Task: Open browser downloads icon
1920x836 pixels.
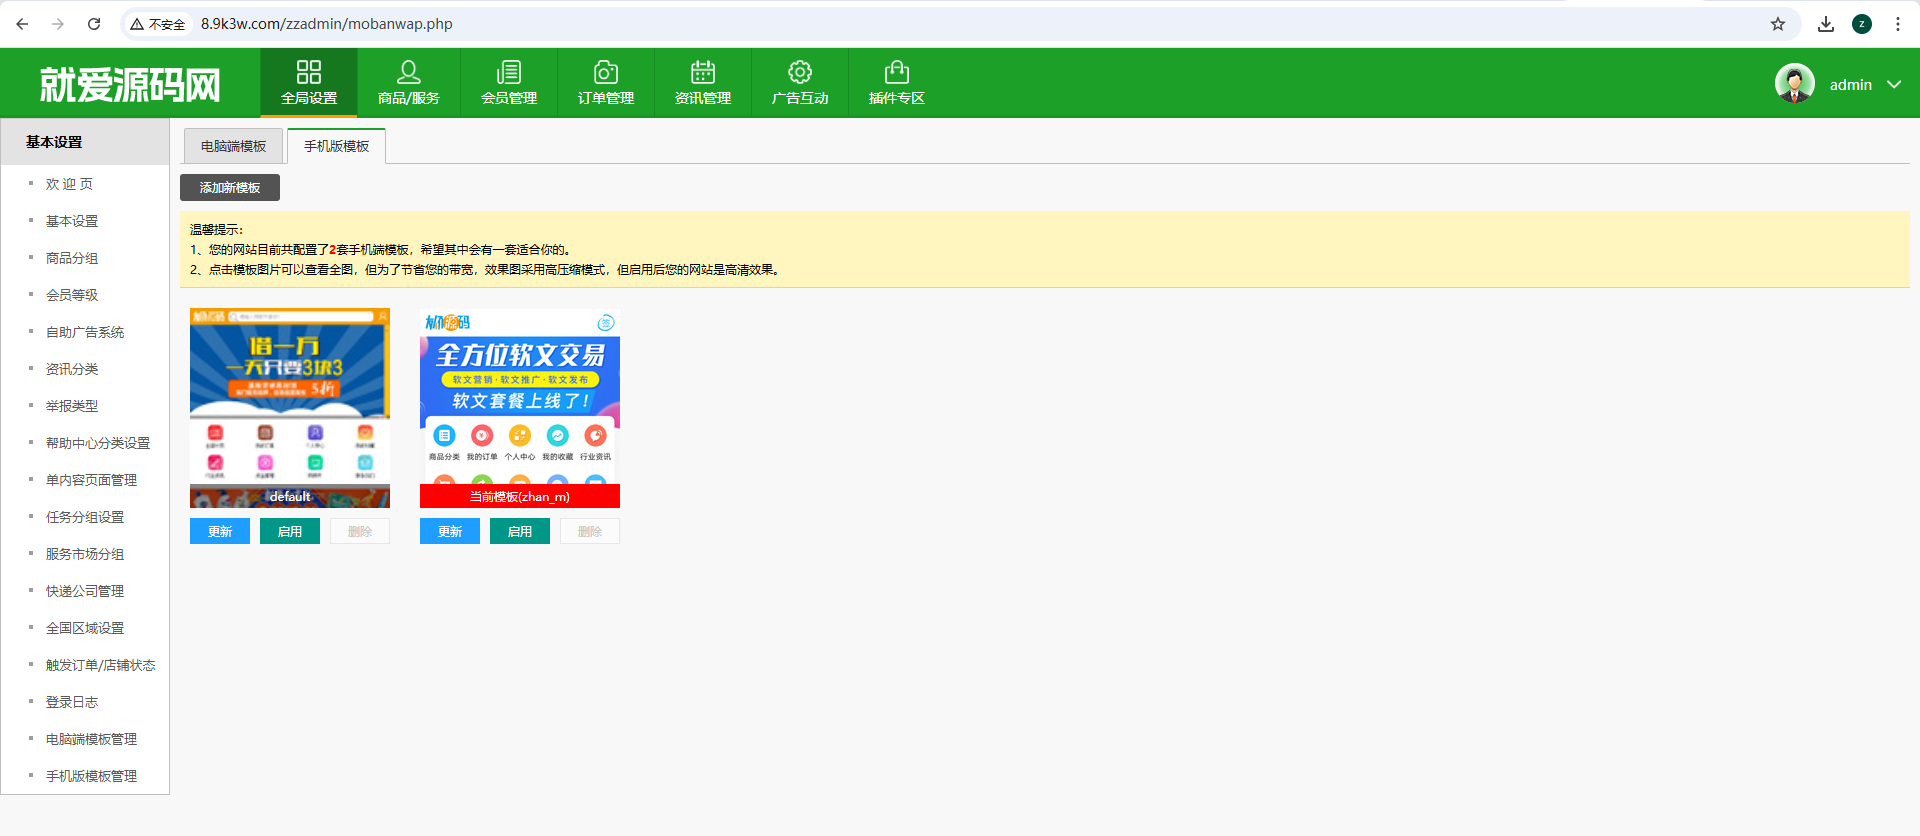Action: click(x=1826, y=24)
